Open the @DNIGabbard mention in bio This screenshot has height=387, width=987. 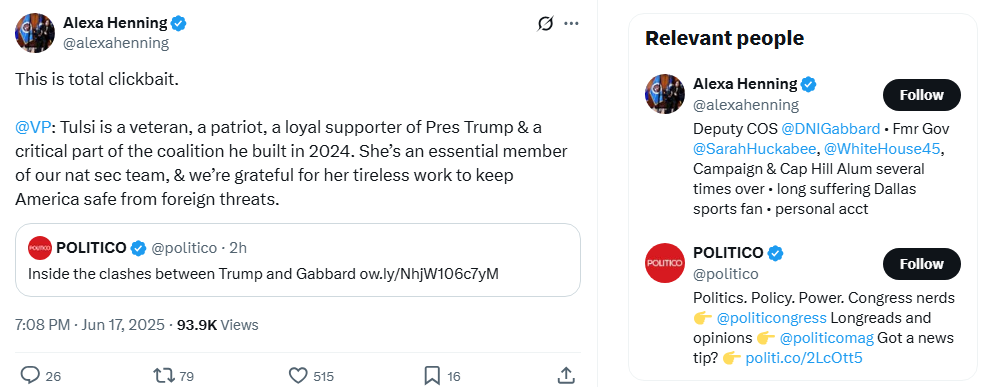pyautogui.click(x=830, y=129)
